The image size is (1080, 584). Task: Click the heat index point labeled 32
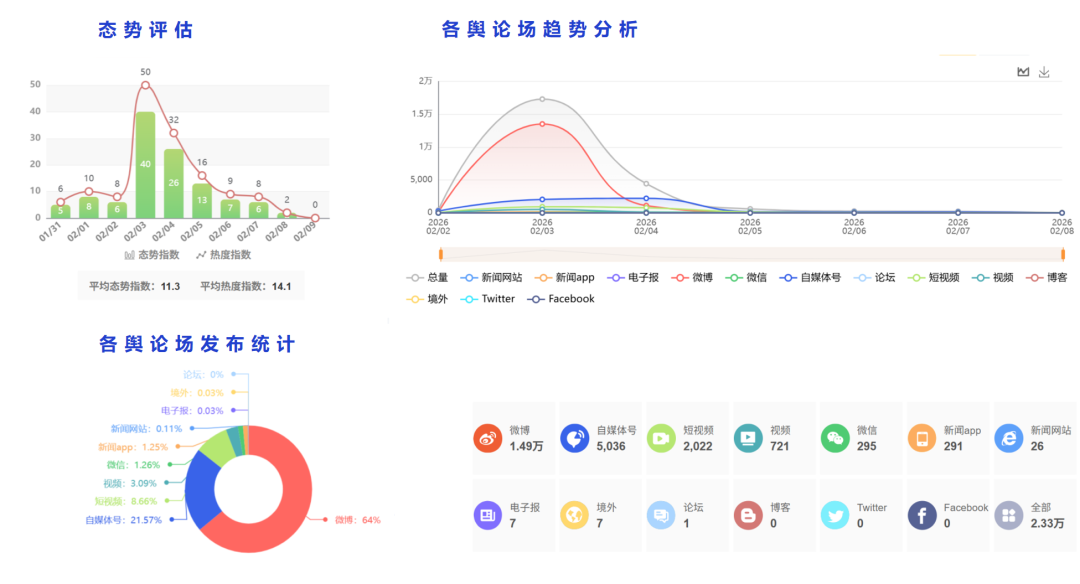pos(174,133)
